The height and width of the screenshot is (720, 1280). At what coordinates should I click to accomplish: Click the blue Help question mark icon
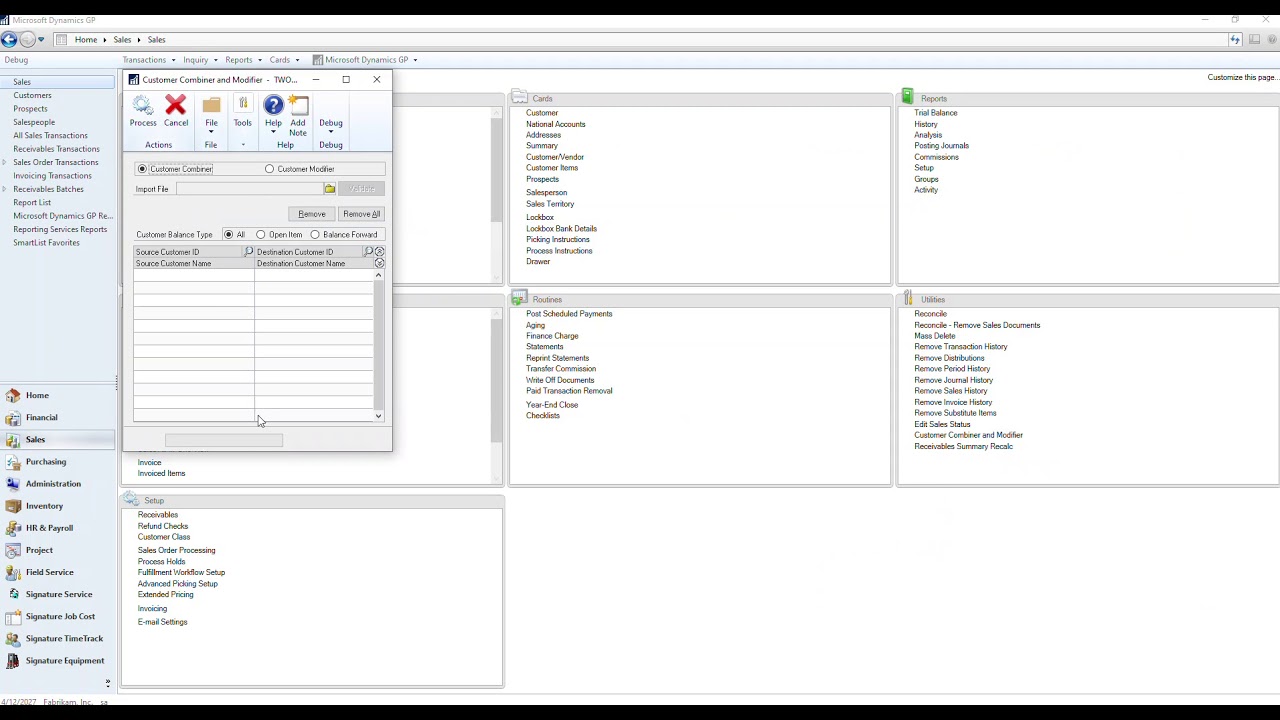point(273,105)
